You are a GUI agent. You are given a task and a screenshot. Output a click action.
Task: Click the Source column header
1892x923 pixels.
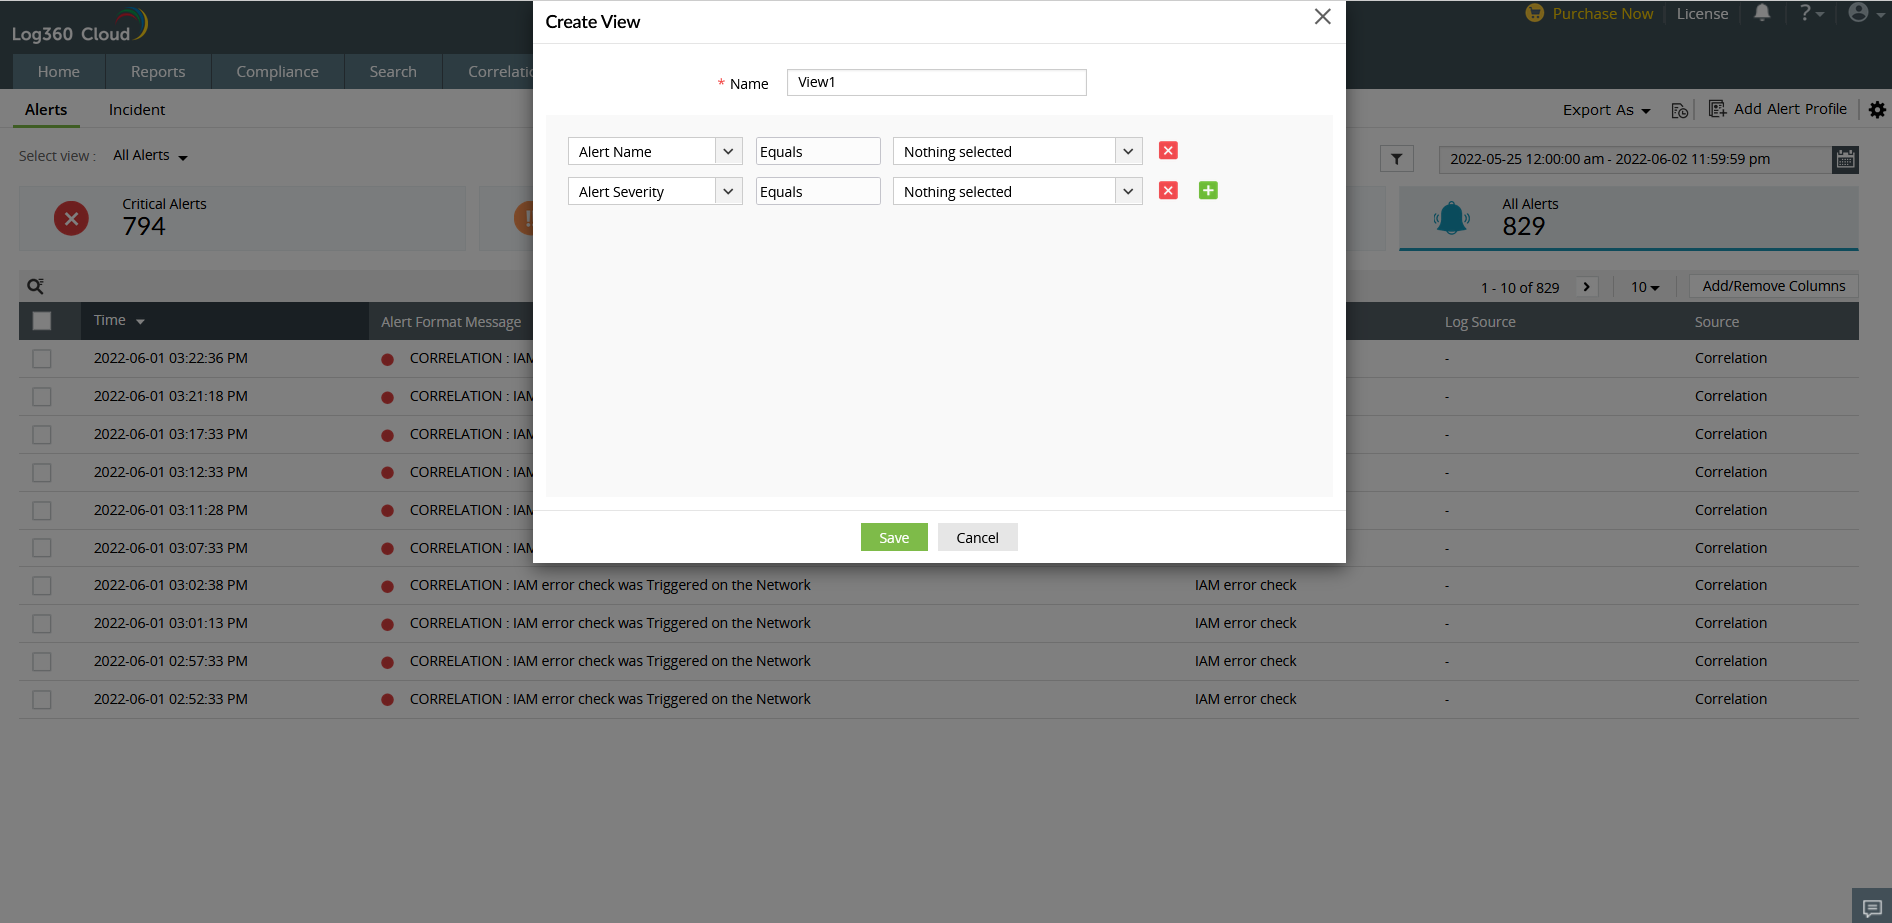(x=1716, y=322)
